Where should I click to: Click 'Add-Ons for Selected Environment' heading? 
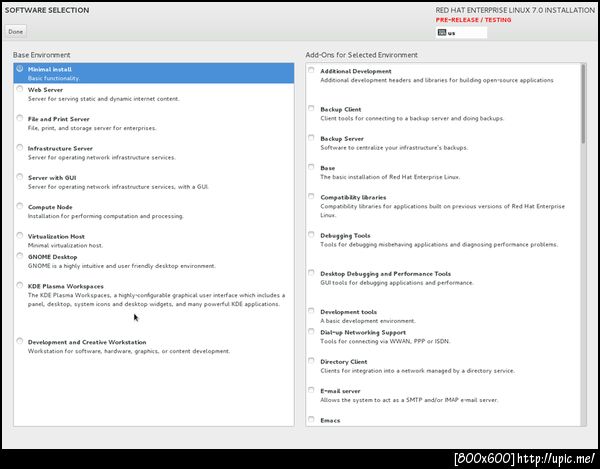[361, 55]
